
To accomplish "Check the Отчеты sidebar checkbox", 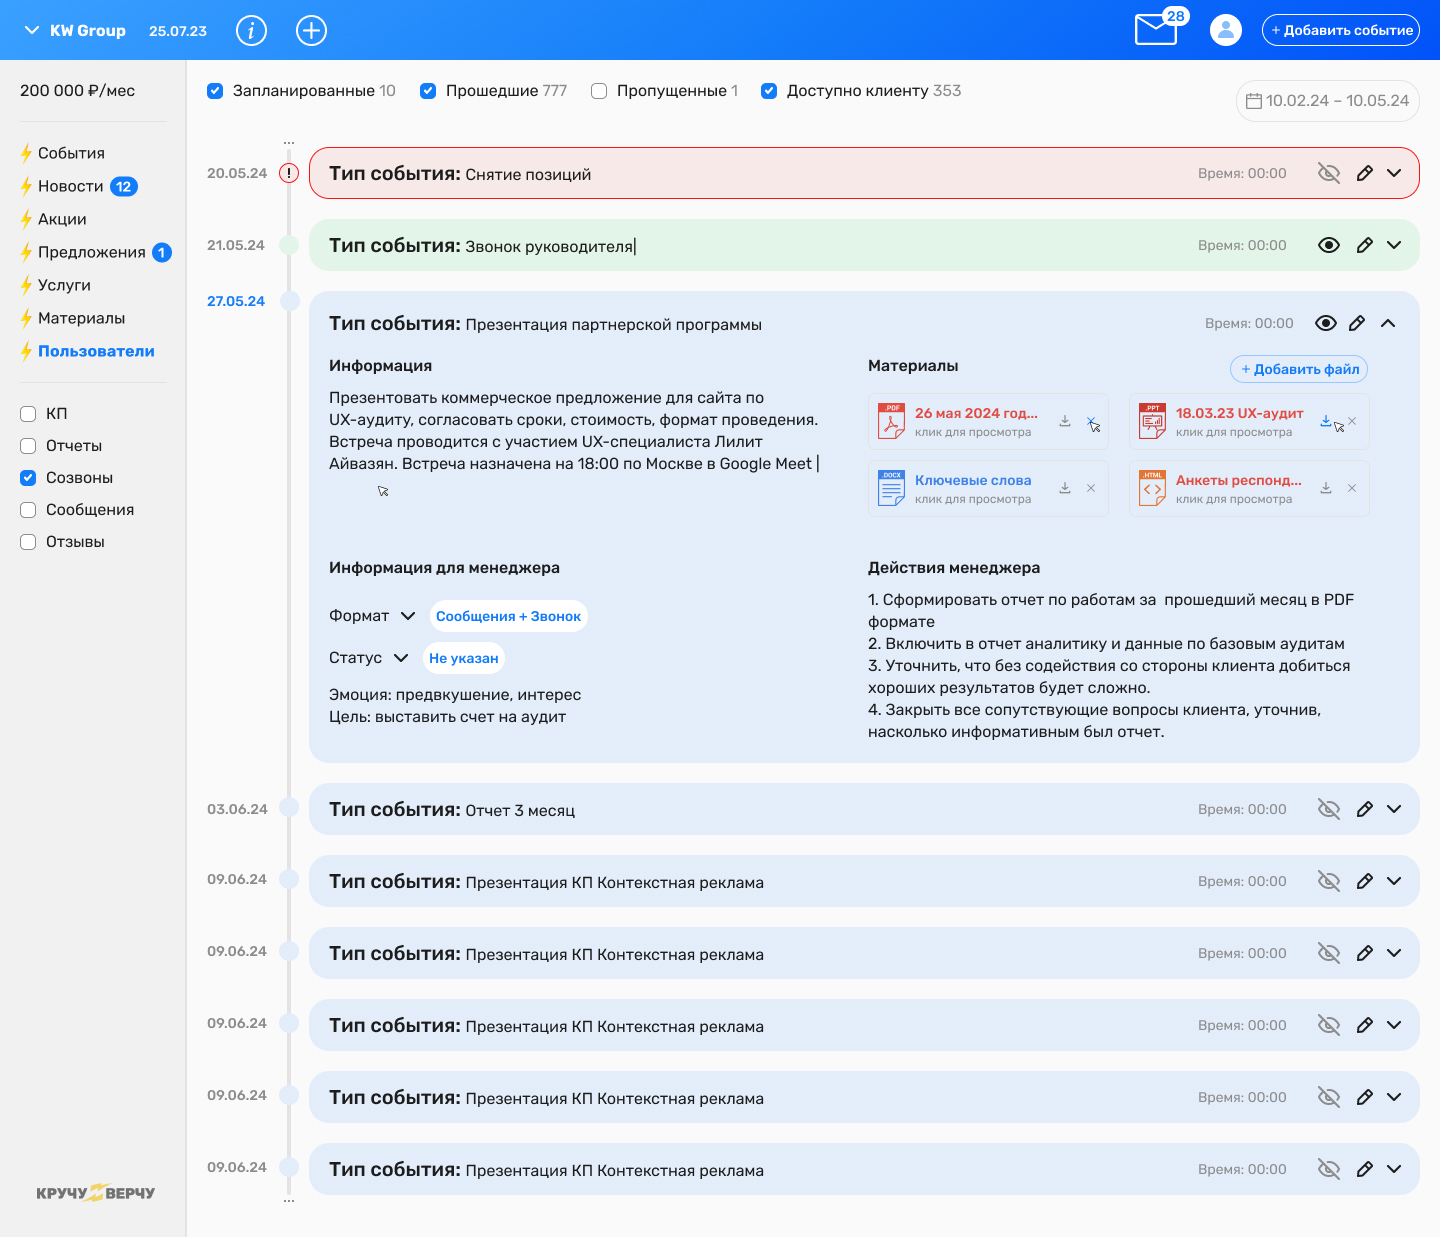I will [x=28, y=446].
